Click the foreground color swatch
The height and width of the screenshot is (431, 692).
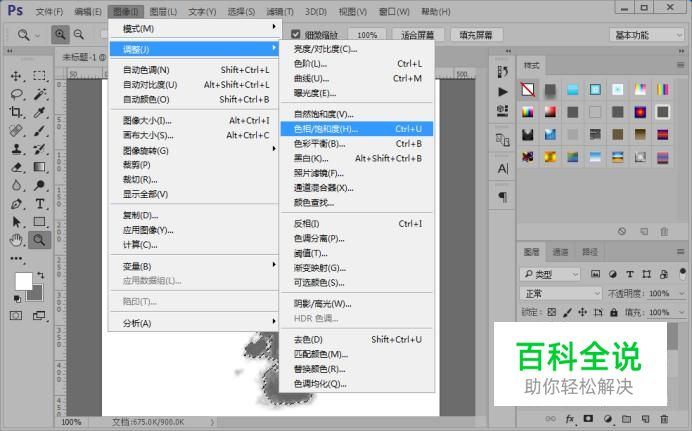pos(23,281)
